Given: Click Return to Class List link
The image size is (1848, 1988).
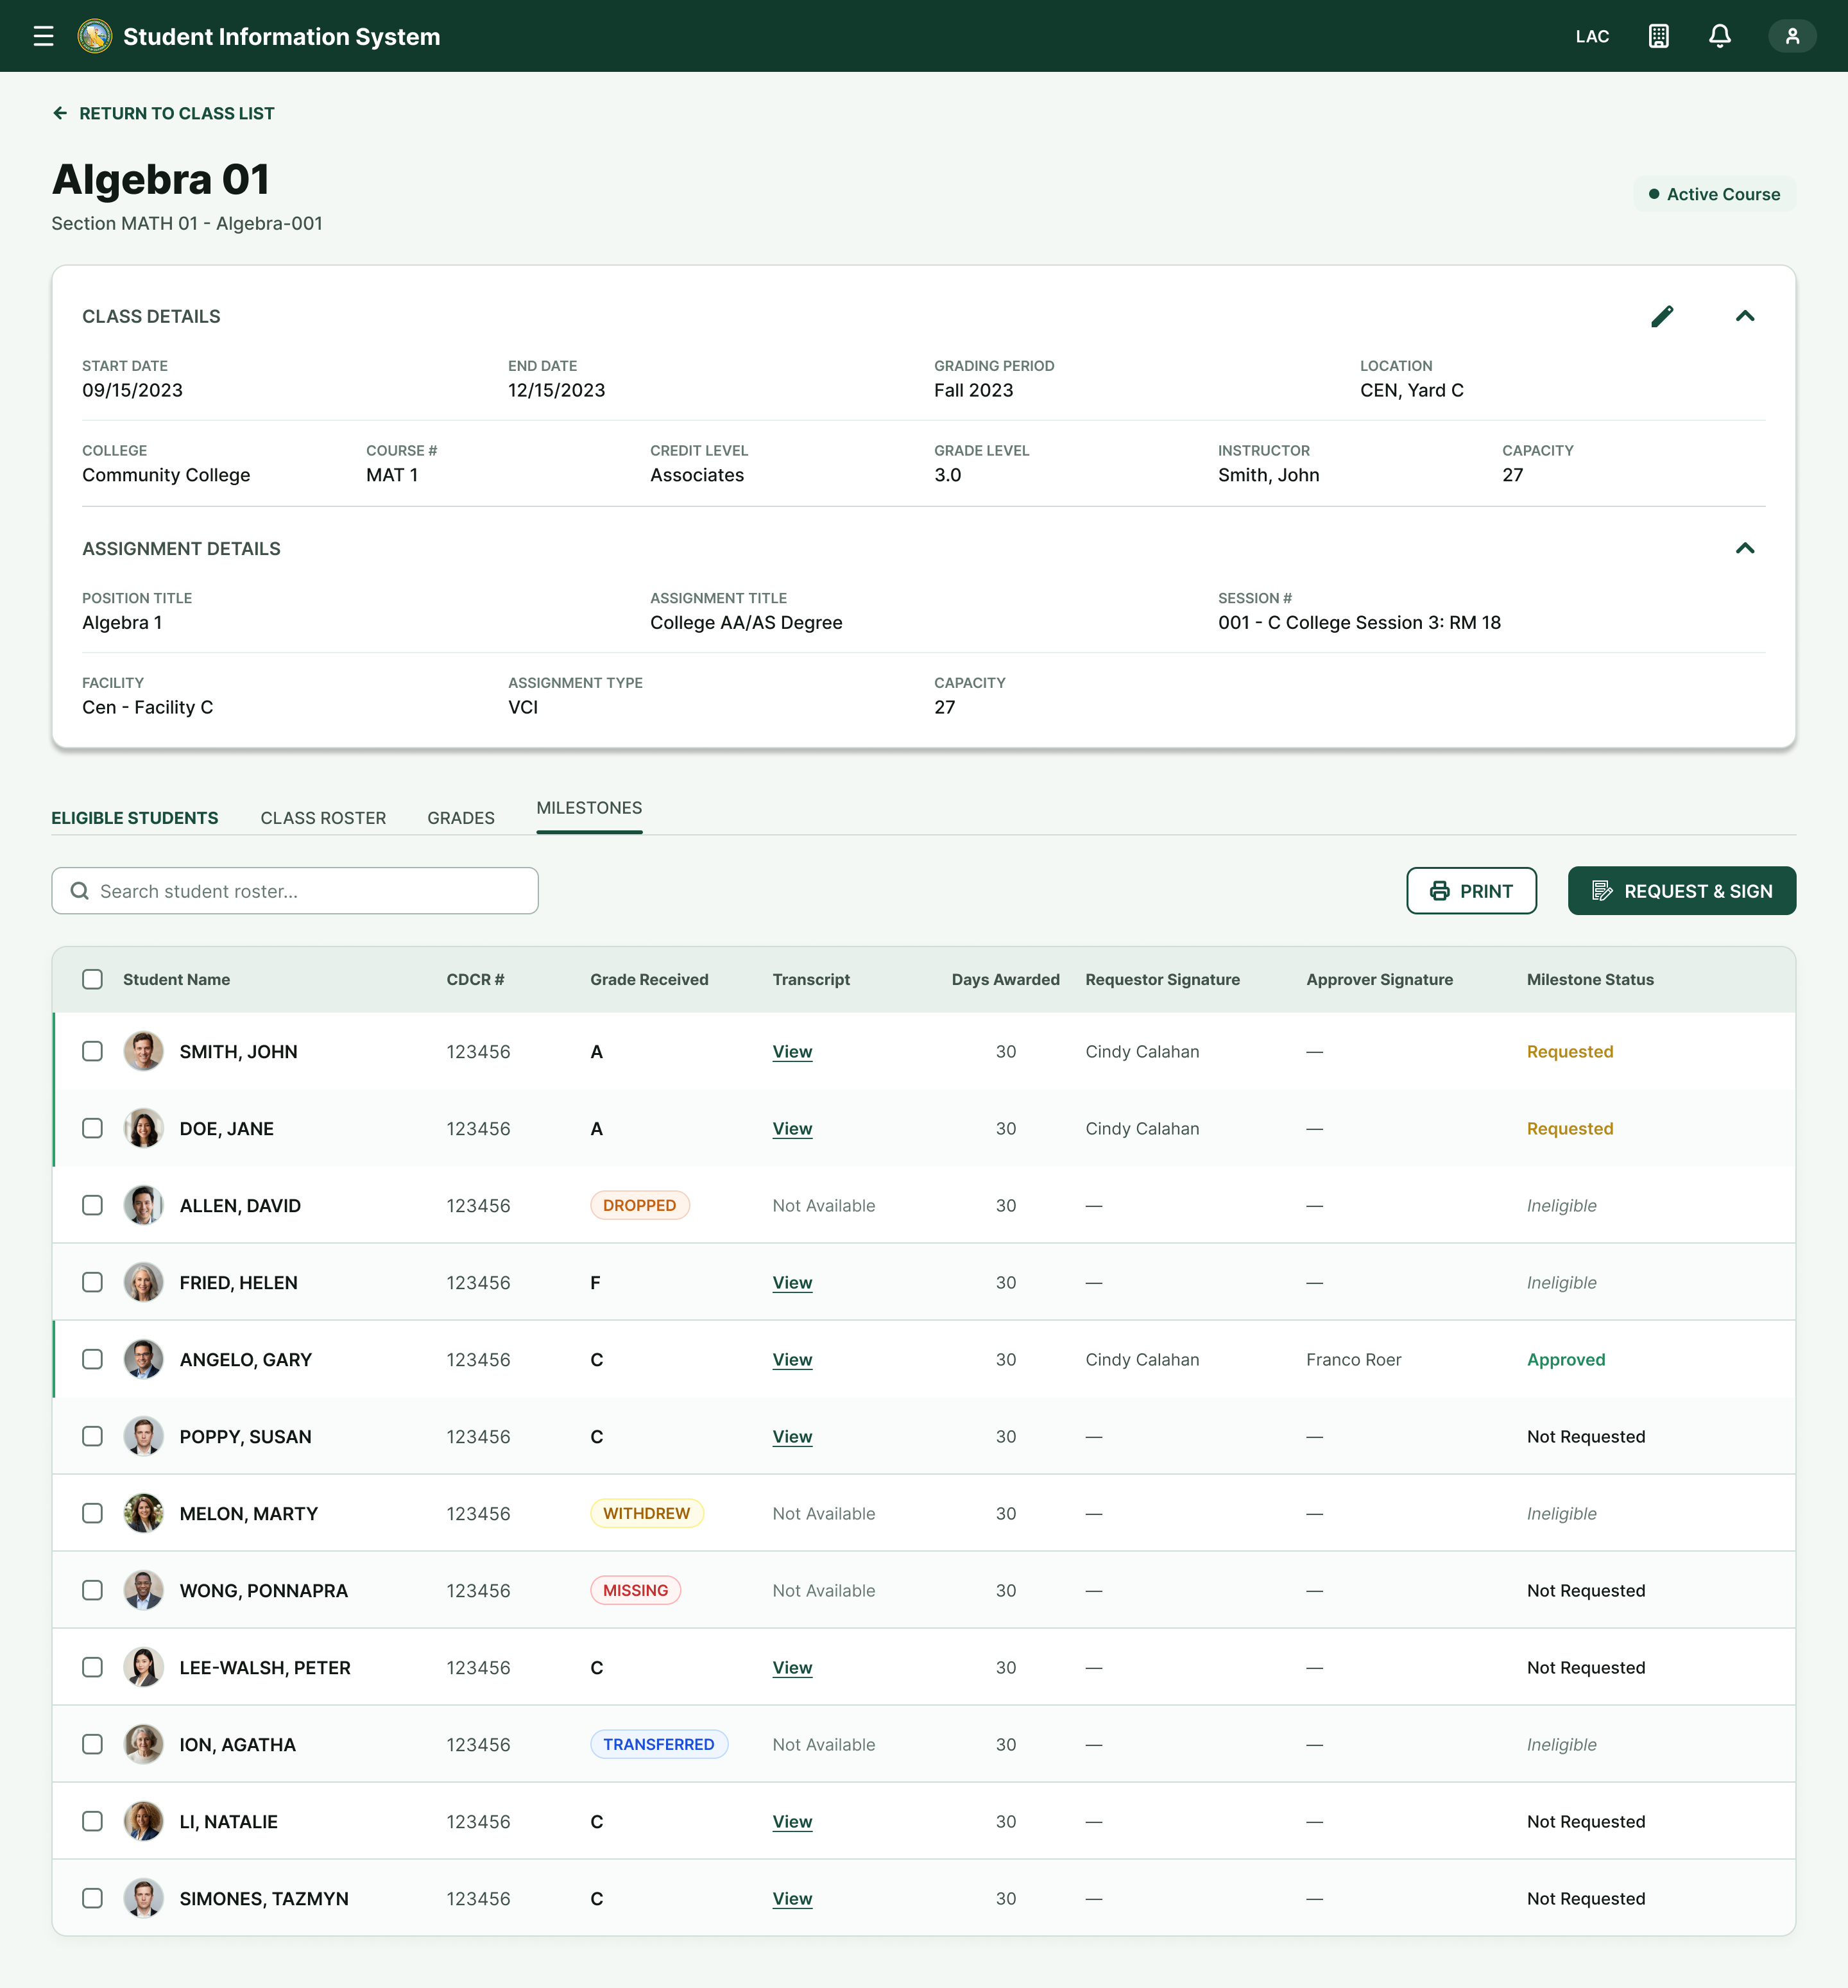Looking at the screenshot, I should click(x=177, y=113).
